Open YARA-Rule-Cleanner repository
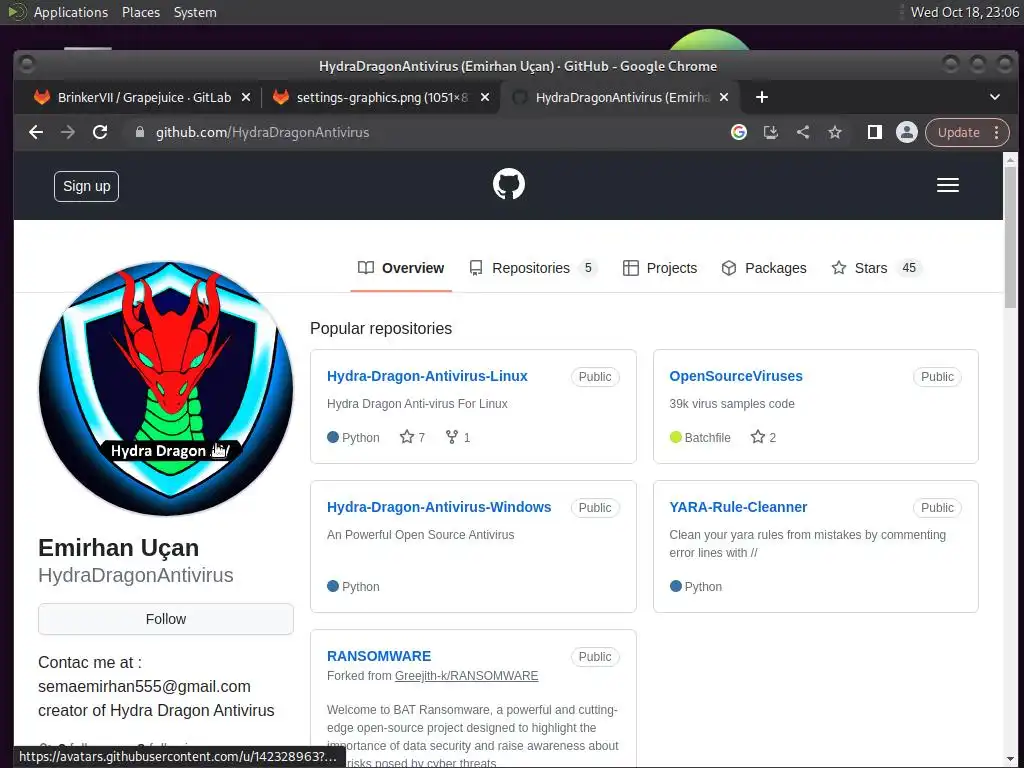Viewport: 1024px width, 768px height. (738, 507)
